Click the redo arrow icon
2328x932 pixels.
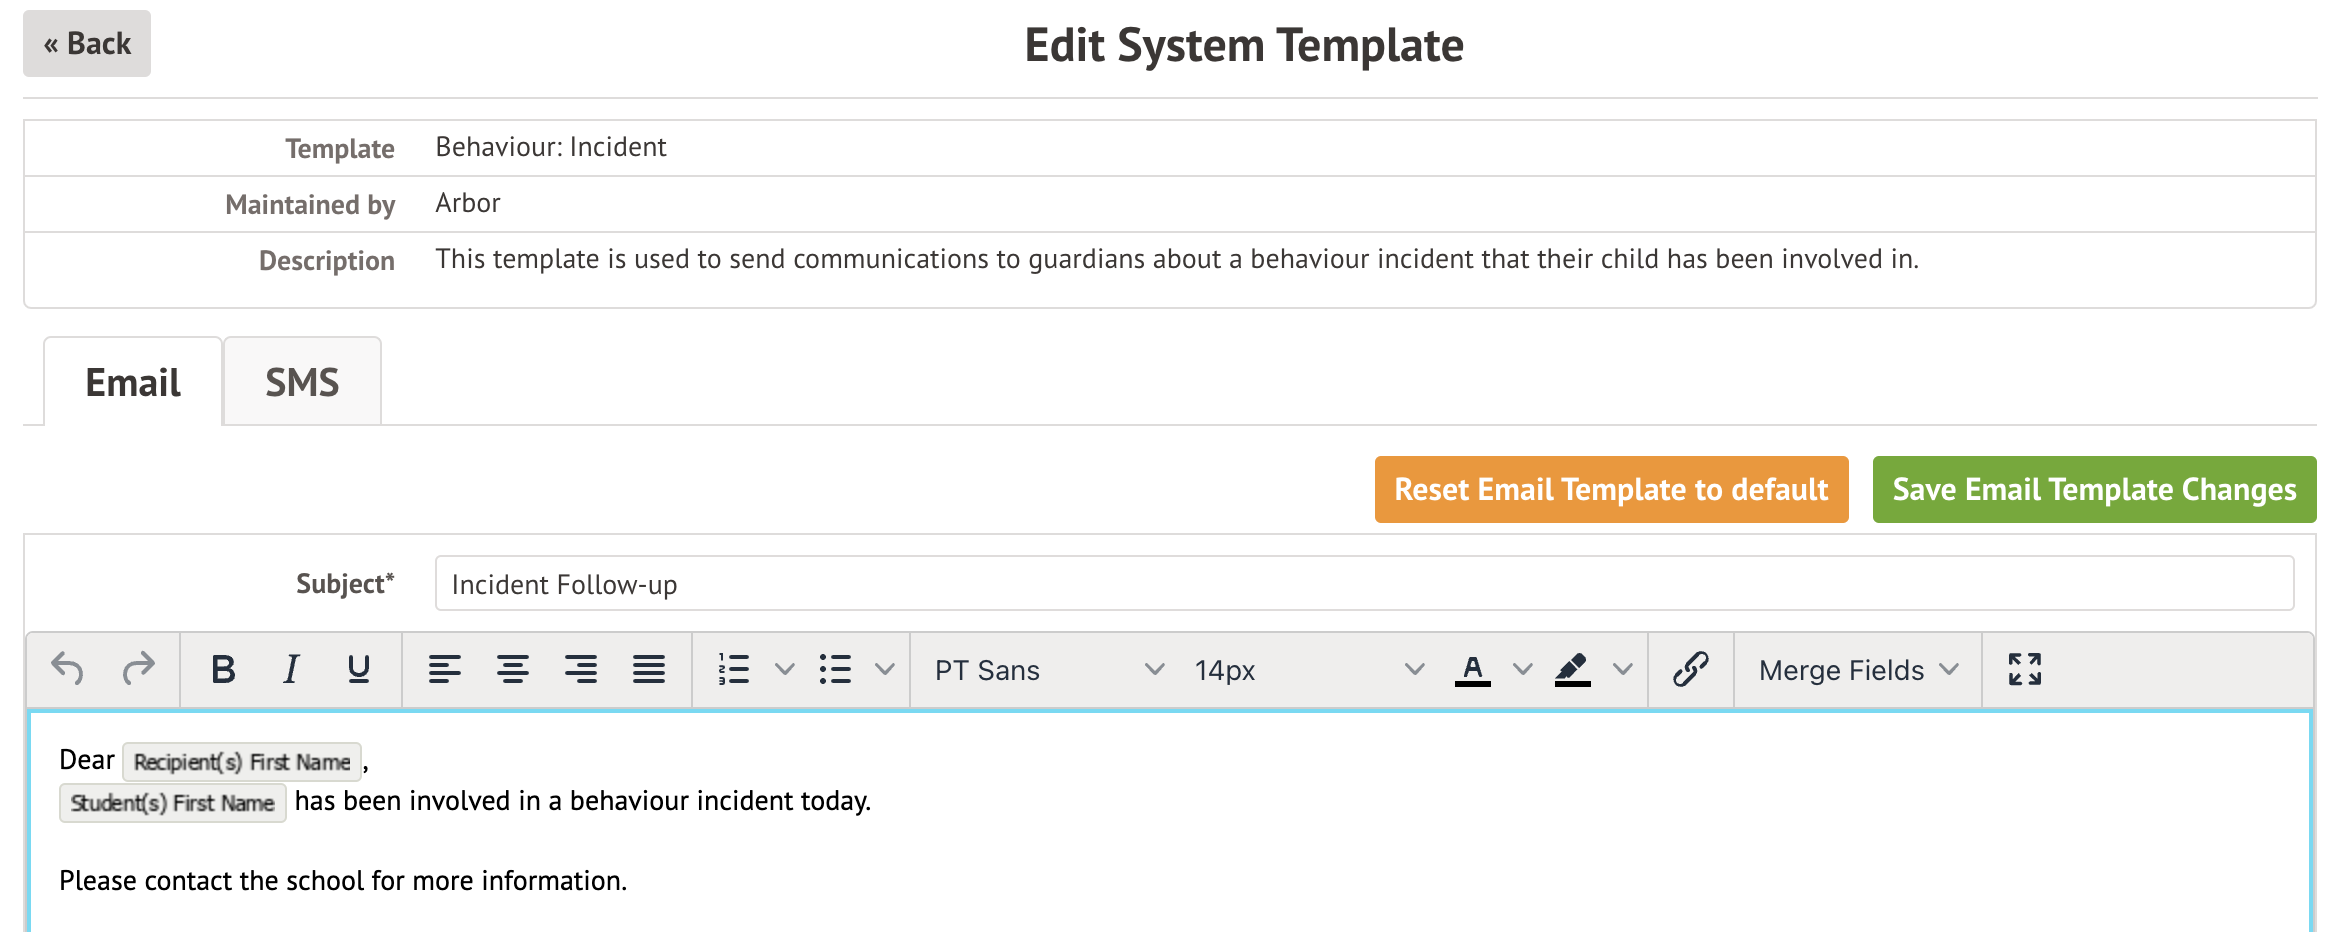tap(138, 669)
